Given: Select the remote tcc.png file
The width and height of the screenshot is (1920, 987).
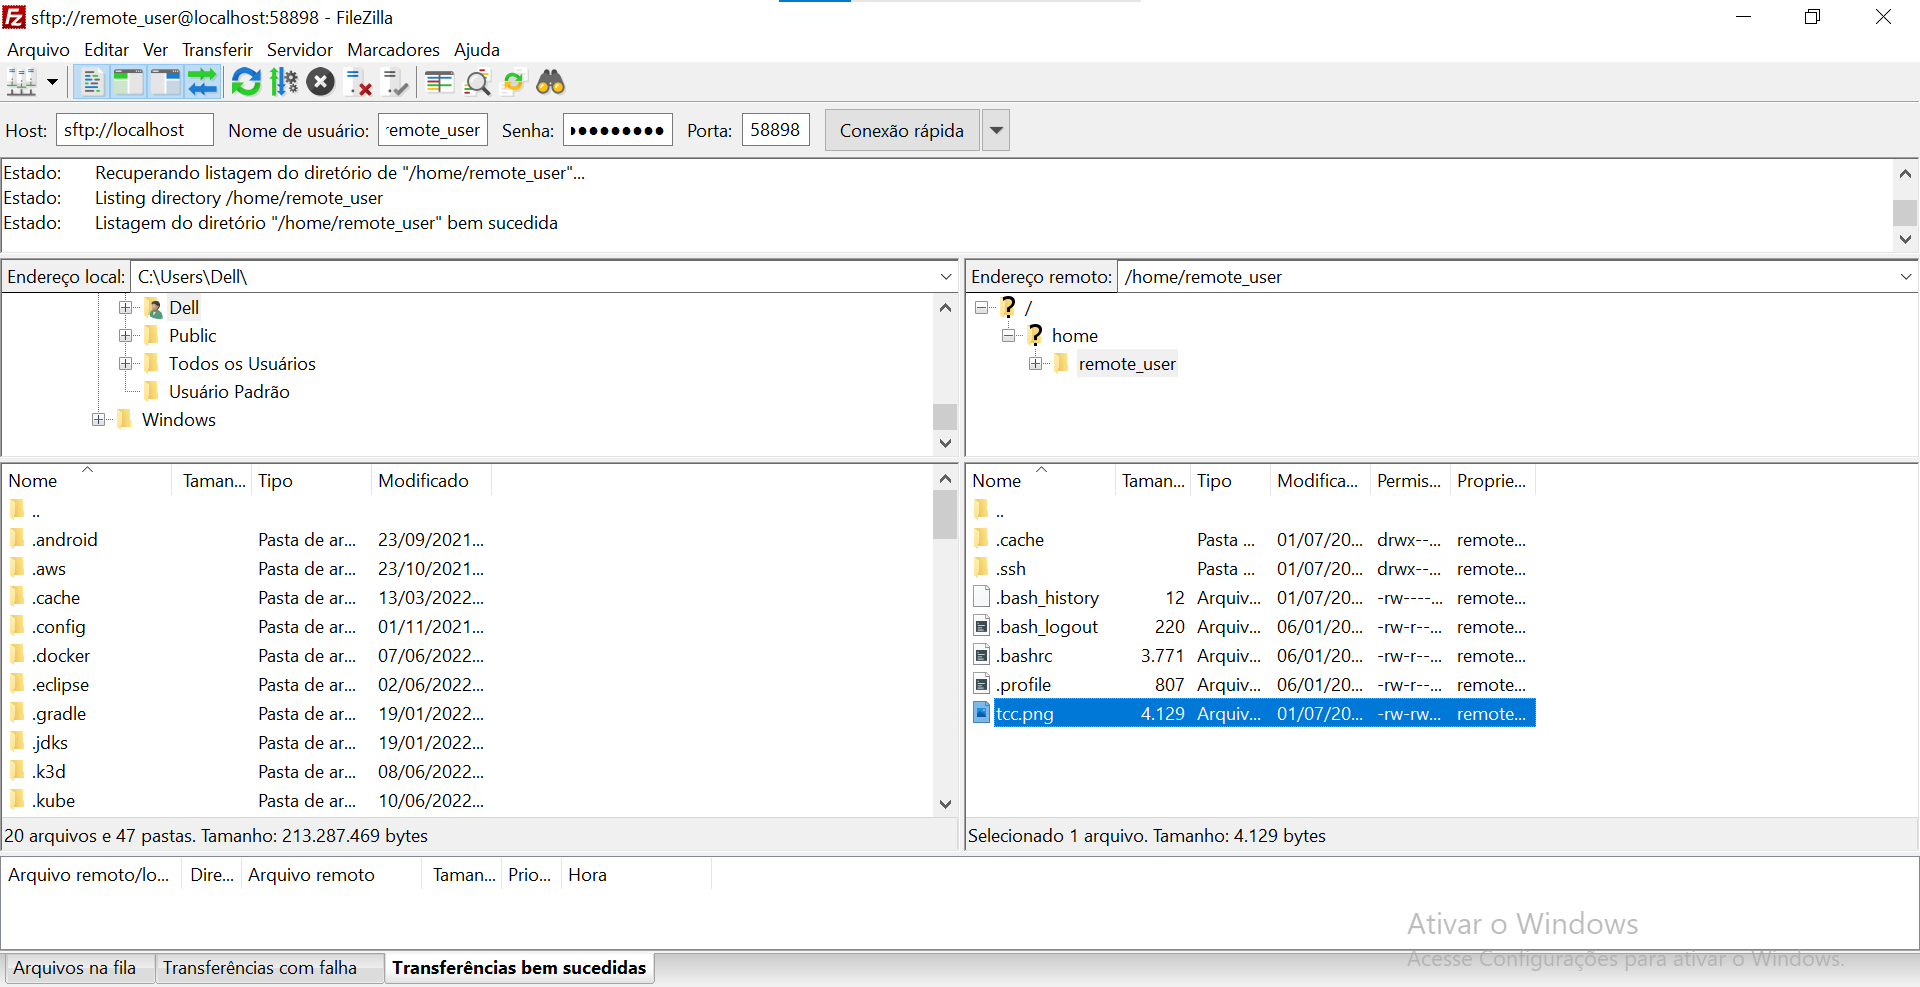Looking at the screenshot, I should click(x=1252, y=714).
